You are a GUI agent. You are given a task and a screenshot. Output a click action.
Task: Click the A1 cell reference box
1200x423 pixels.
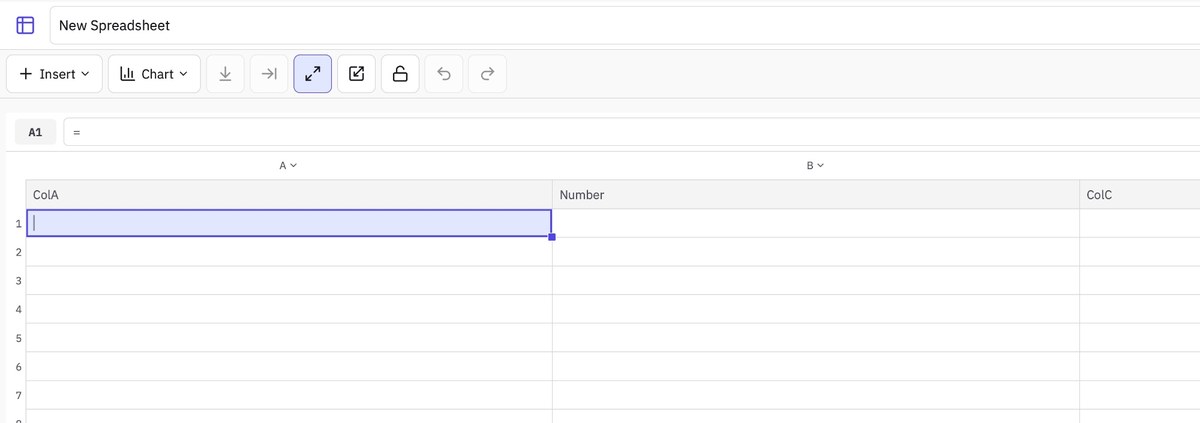pyautogui.click(x=36, y=131)
